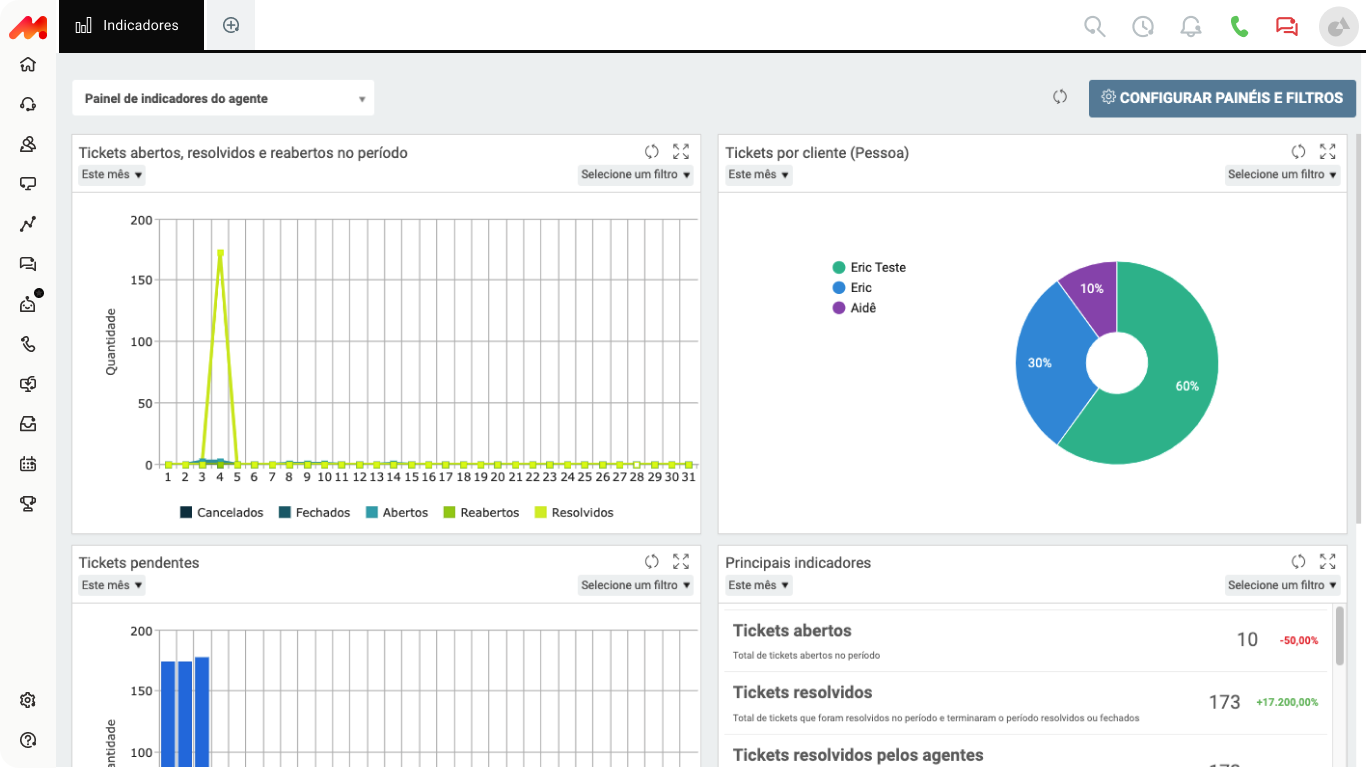Open the help question mark icon
Screen dimensions: 1366x768
pyautogui.click(x=28, y=740)
